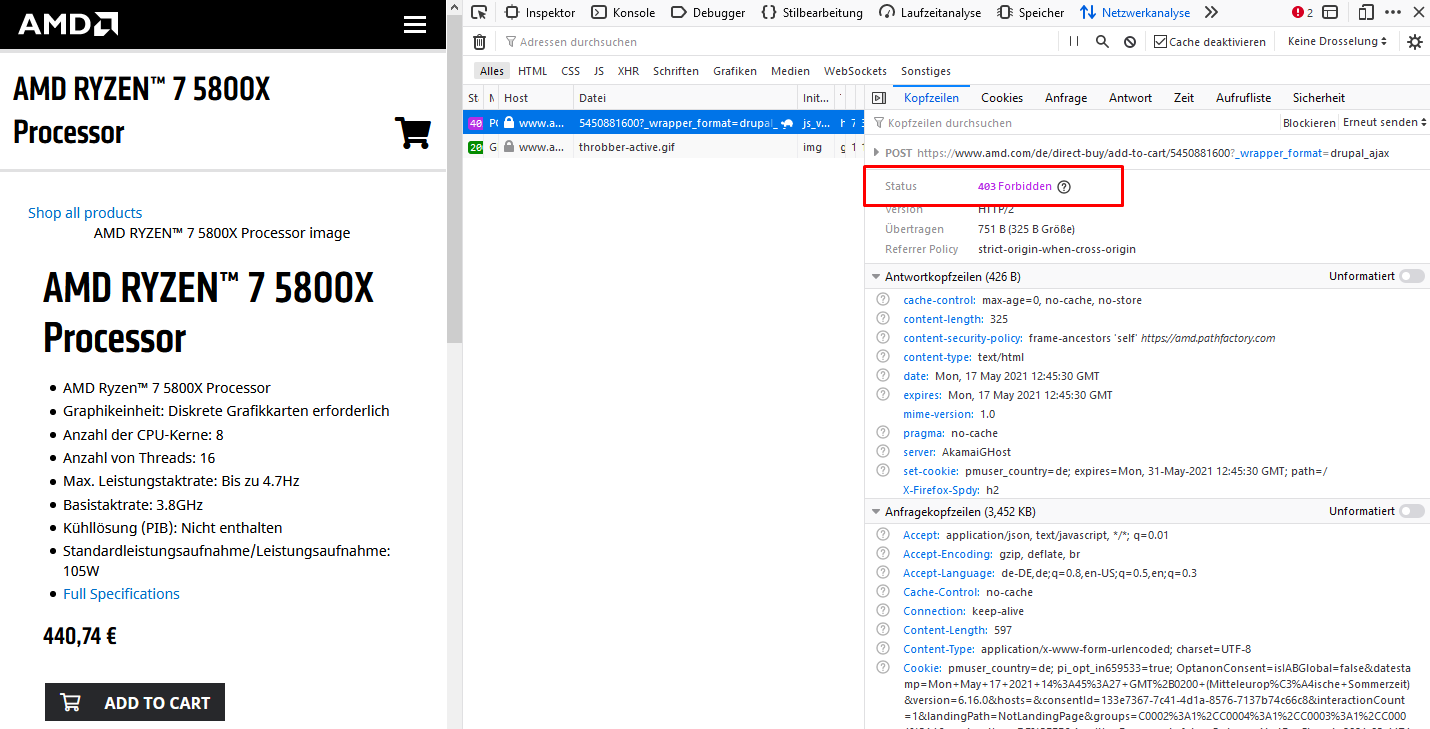Filter requests by HTML

tap(533, 71)
